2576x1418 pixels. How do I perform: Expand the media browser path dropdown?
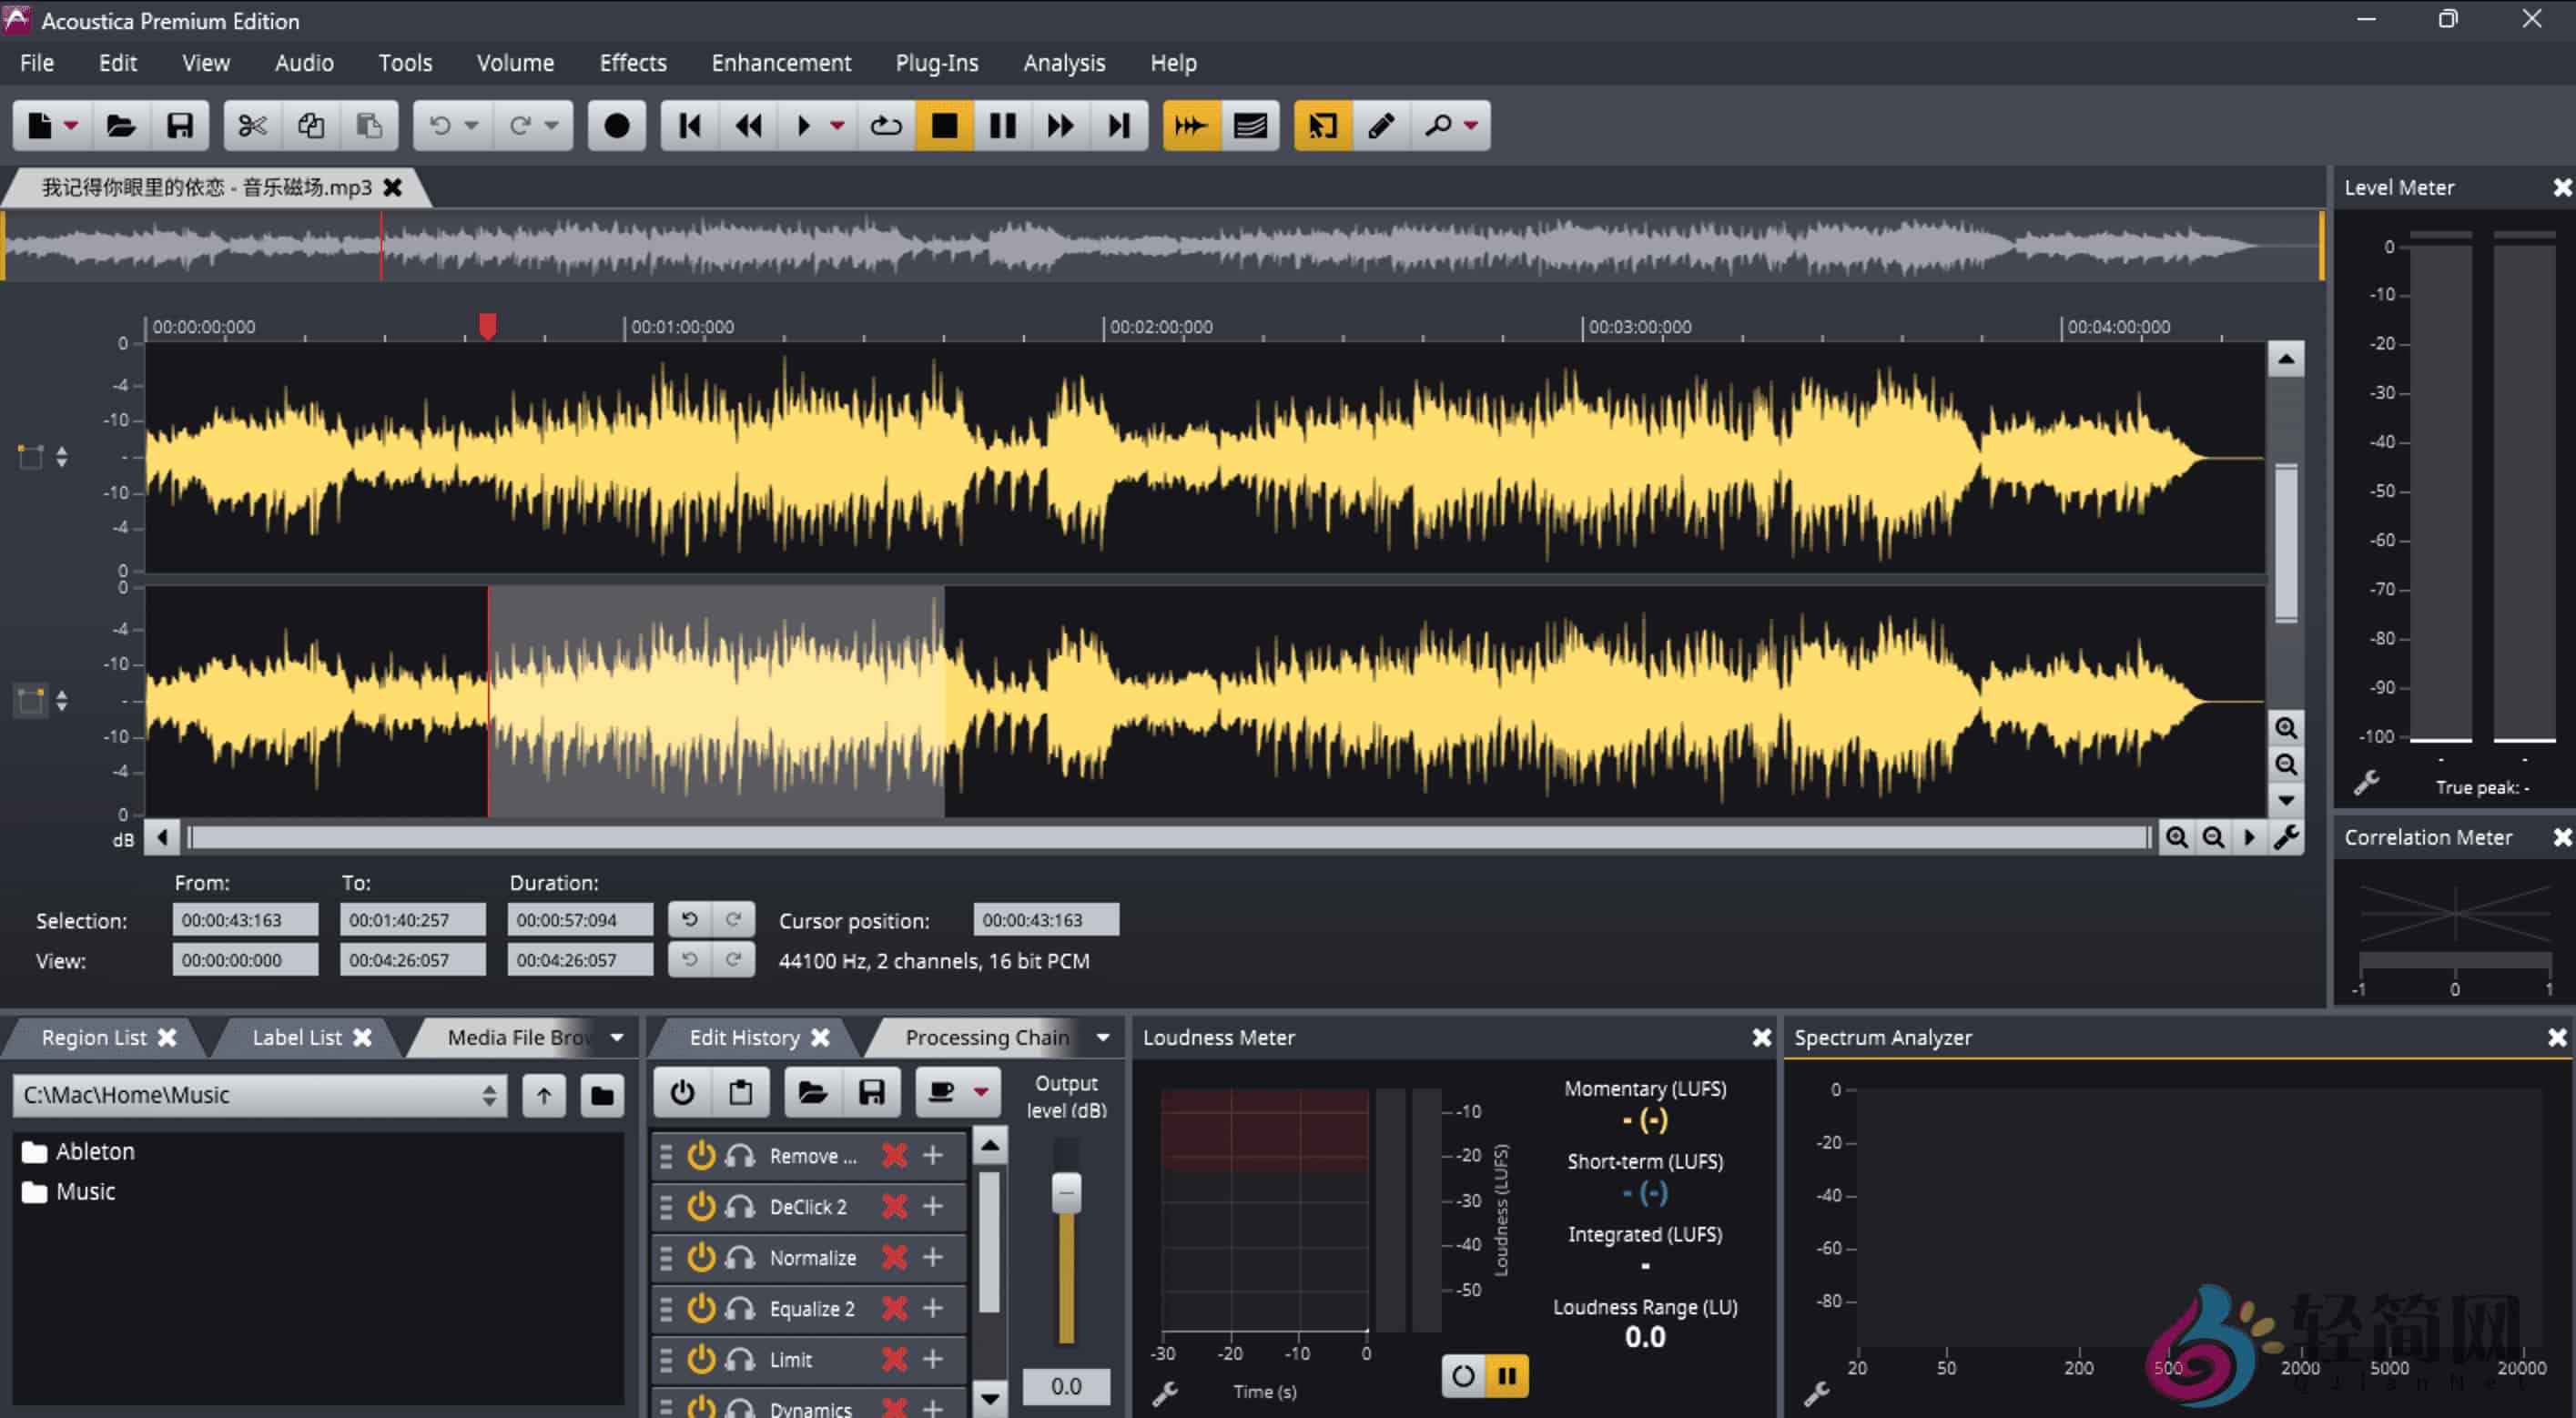point(488,1094)
